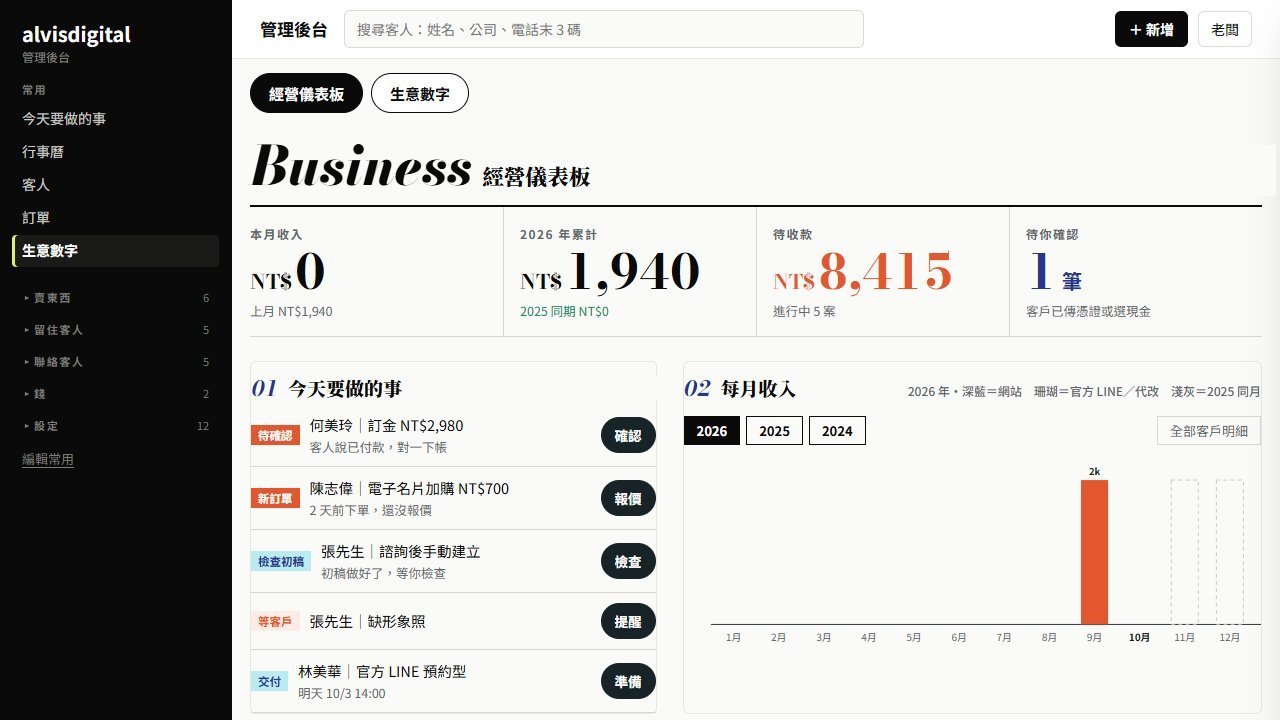Select the 2026 year filter

pyautogui.click(x=712, y=431)
